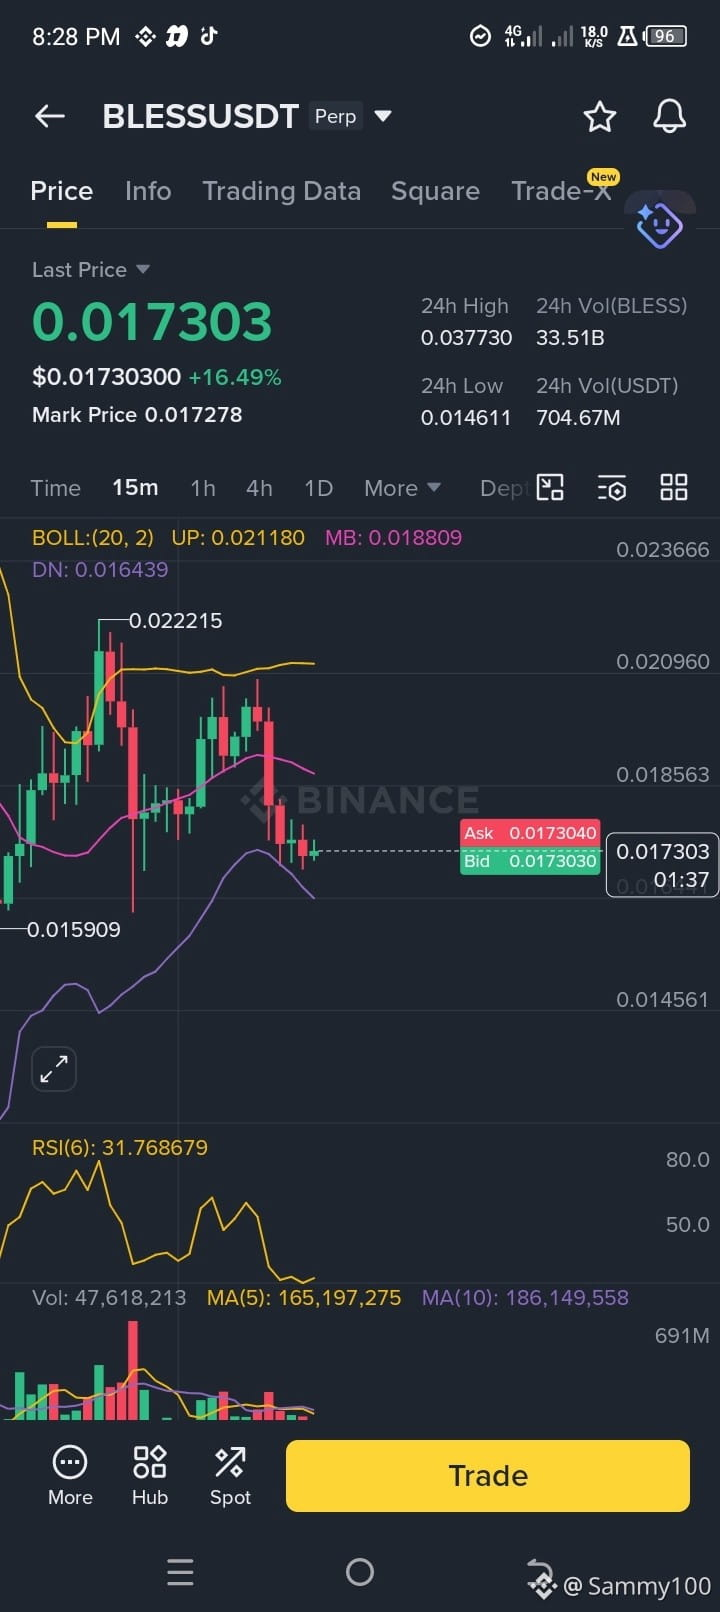This screenshot has height=1612, width=720.
Task: Tap the +16.49% change text
Action: pos(235,378)
